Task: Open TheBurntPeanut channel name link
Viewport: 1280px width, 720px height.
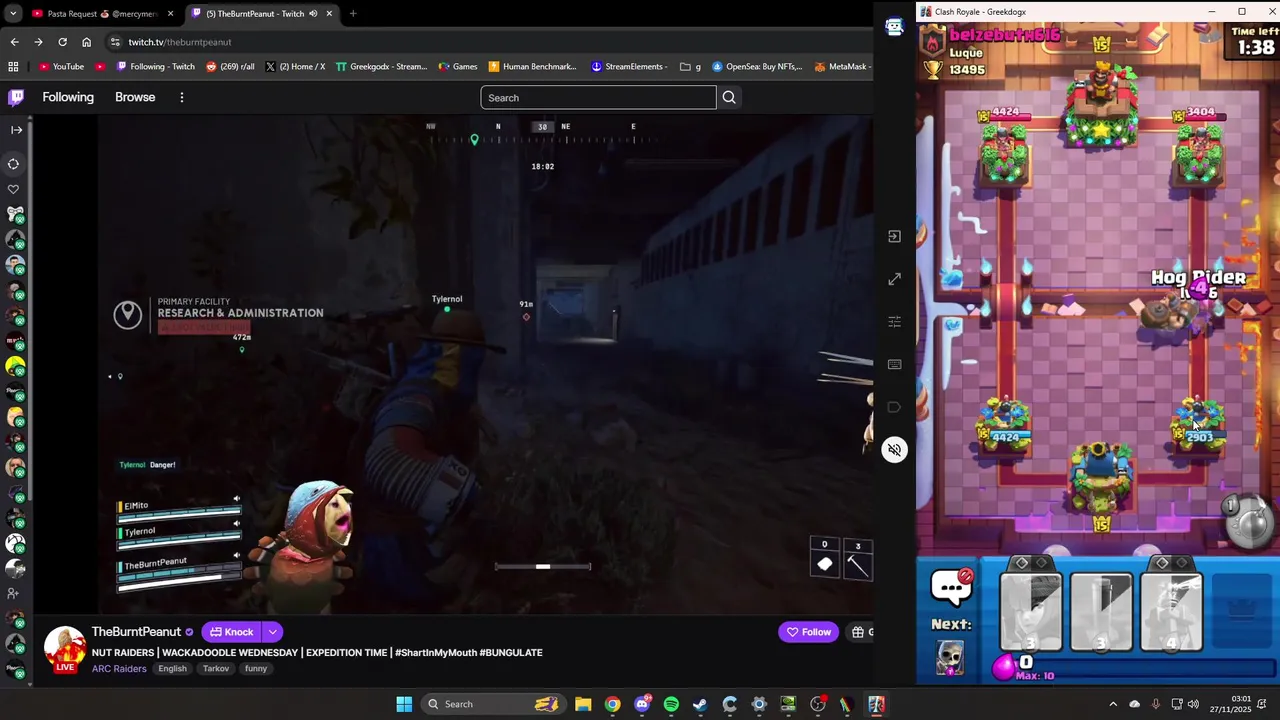Action: coord(136,632)
